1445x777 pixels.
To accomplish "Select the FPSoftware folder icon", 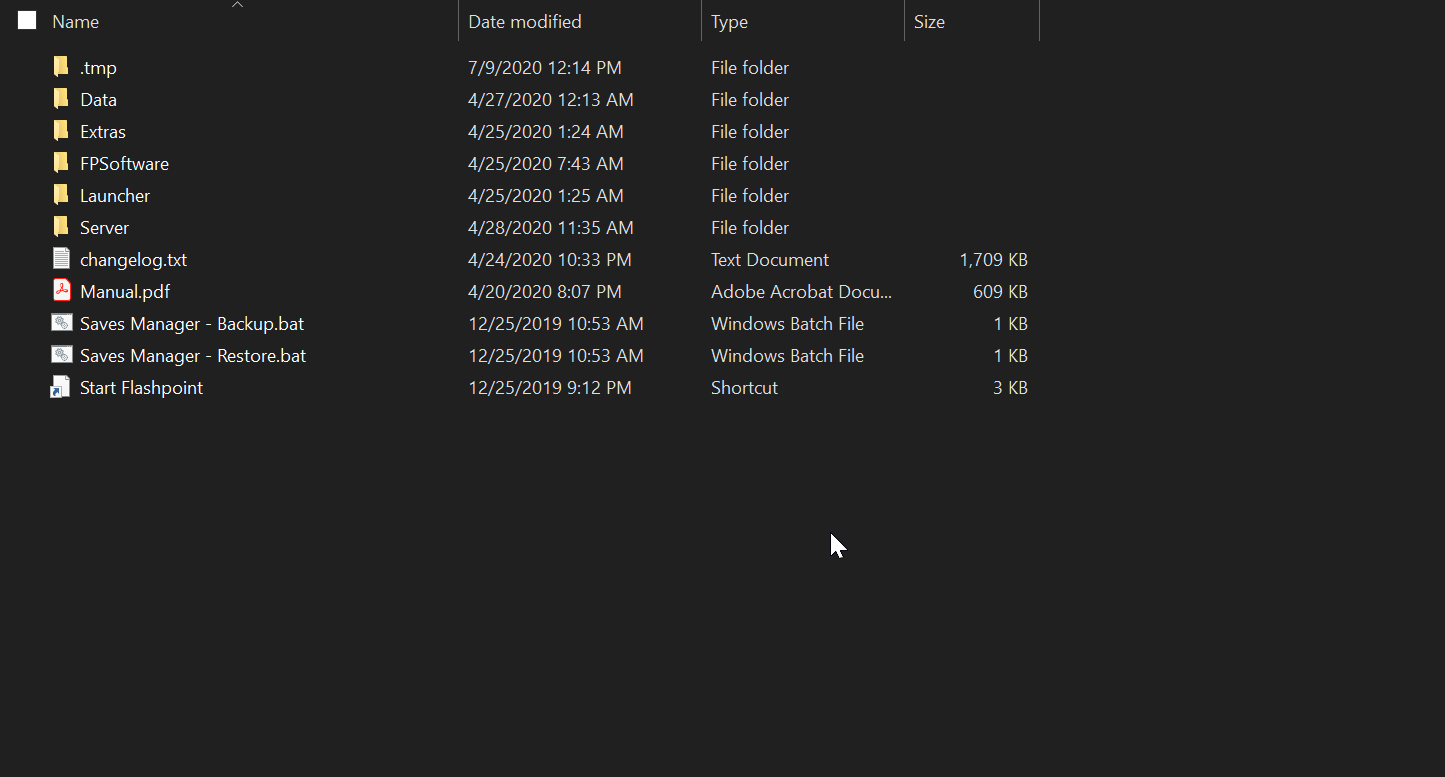I will pyautogui.click(x=60, y=163).
